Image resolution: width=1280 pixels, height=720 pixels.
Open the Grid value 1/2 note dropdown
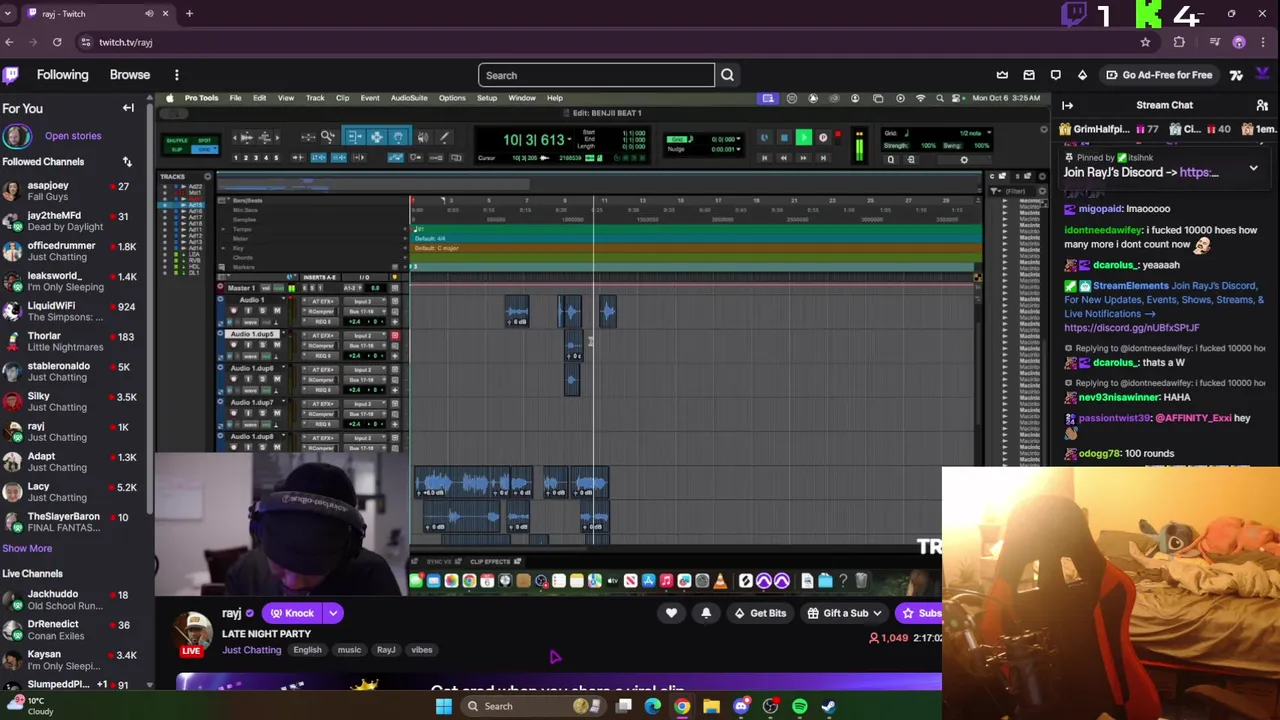click(x=988, y=133)
